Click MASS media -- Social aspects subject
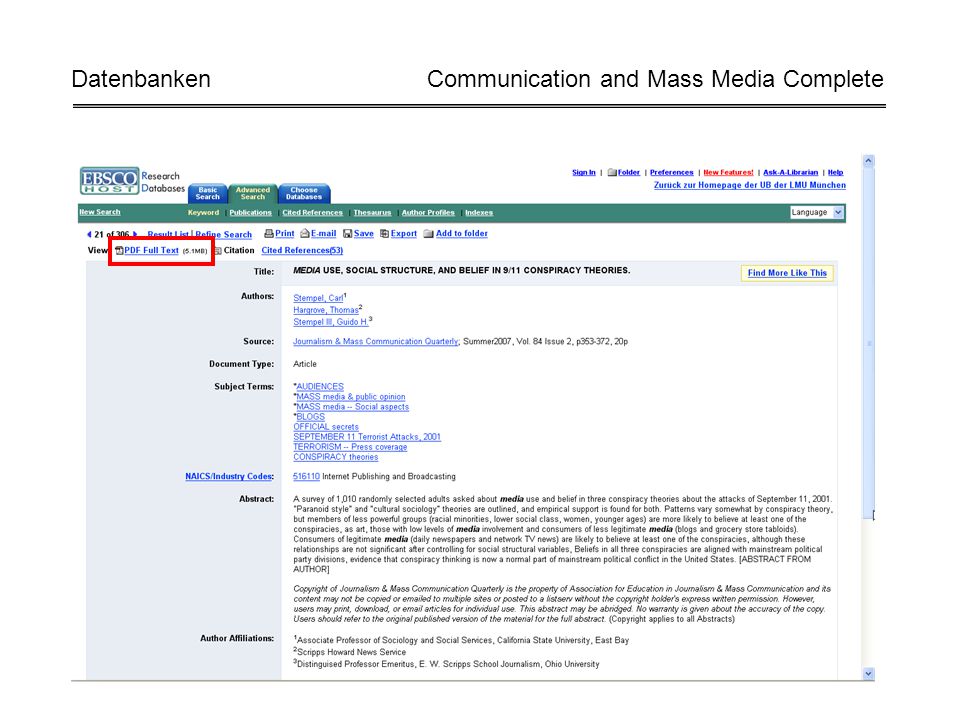Viewport: 960px width, 720px height. click(353, 407)
